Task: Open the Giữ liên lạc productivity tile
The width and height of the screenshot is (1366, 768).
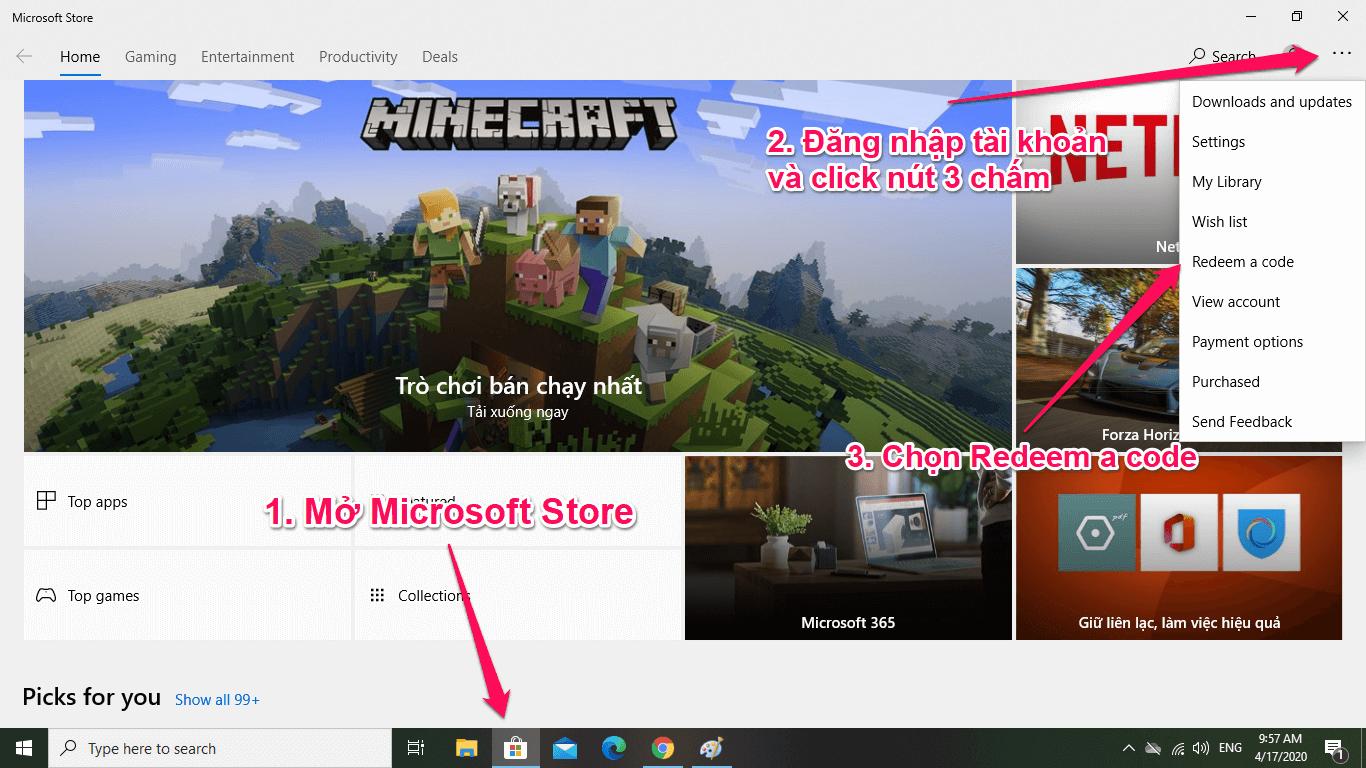Action: pos(1179,548)
